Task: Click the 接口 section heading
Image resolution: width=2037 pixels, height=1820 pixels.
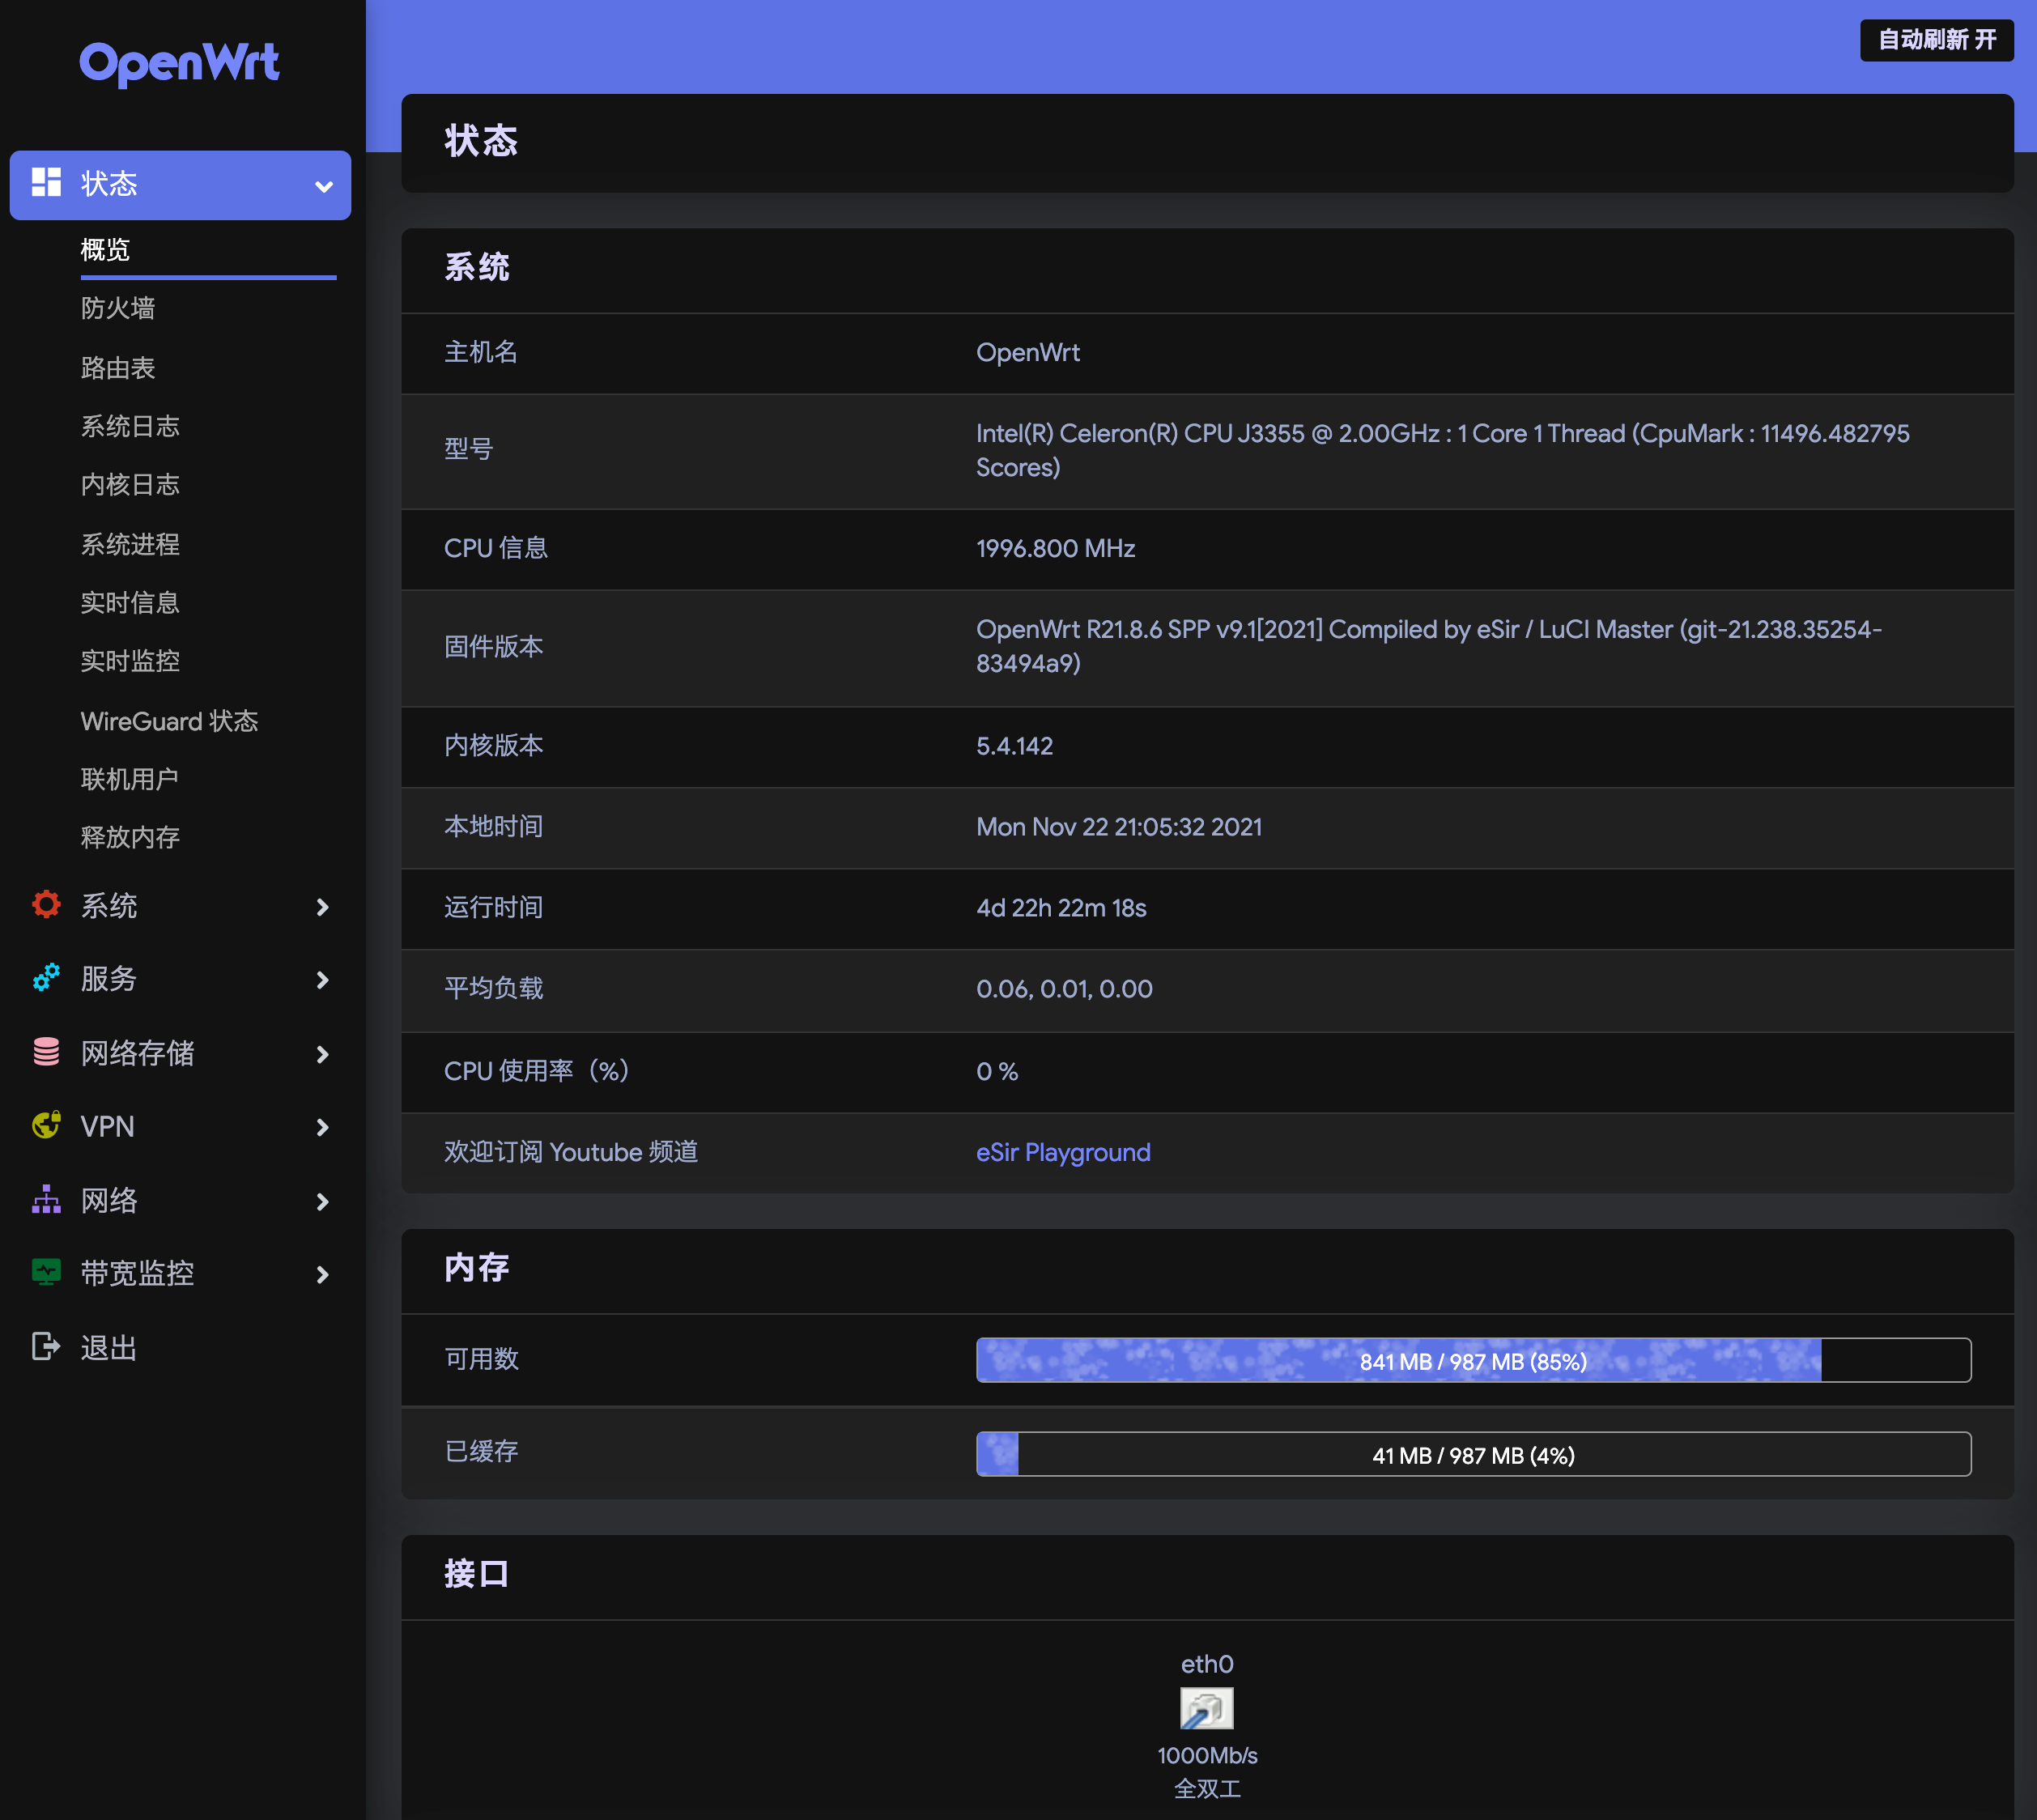Action: click(x=477, y=1575)
